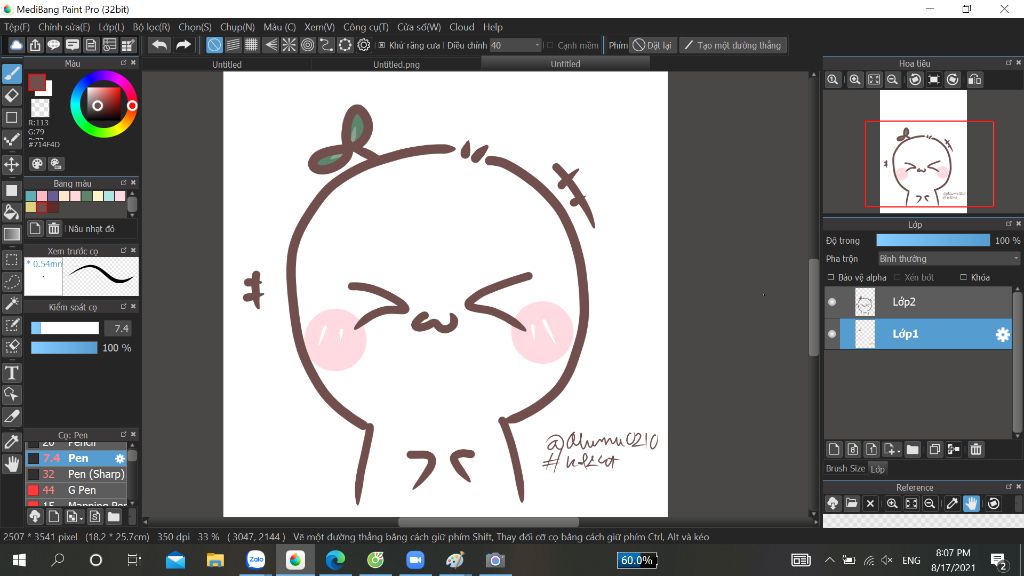Duplicate the current layer

pos(935,449)
